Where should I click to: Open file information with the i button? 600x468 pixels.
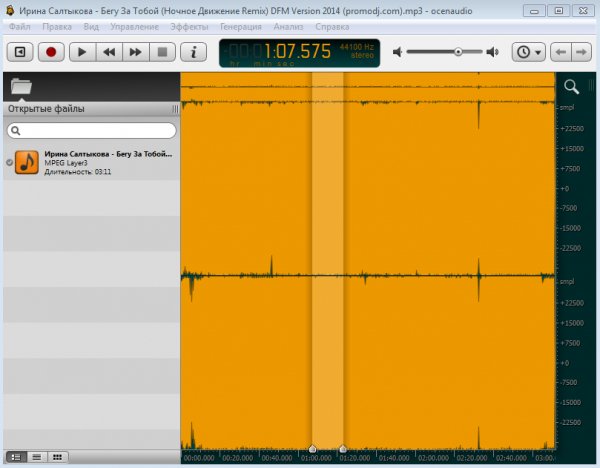(194, 52)
